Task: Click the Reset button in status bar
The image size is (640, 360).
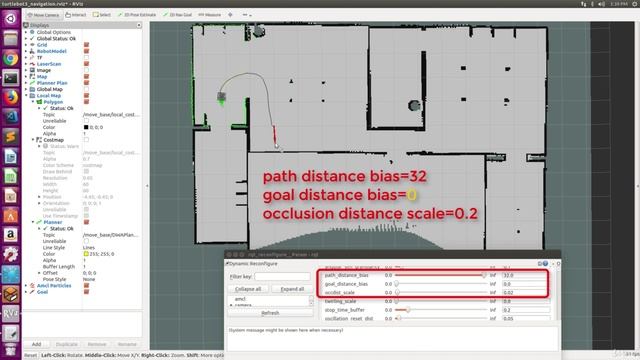Action: pyautogui.click(x=30, y=356)
